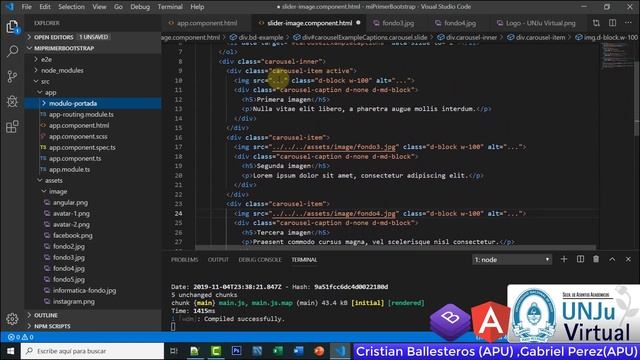Open the Explorer view in activity bar
Image resolution: width=640 pixels, height=360 pixels.
(12, 27)
